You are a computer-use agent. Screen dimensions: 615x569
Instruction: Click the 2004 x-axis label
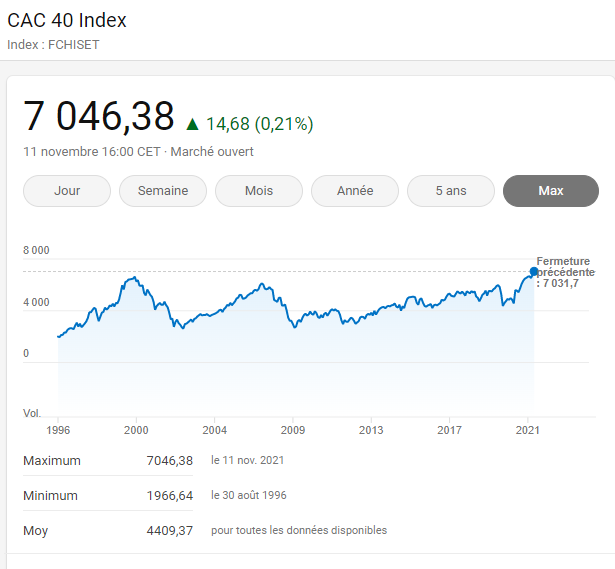215,430
